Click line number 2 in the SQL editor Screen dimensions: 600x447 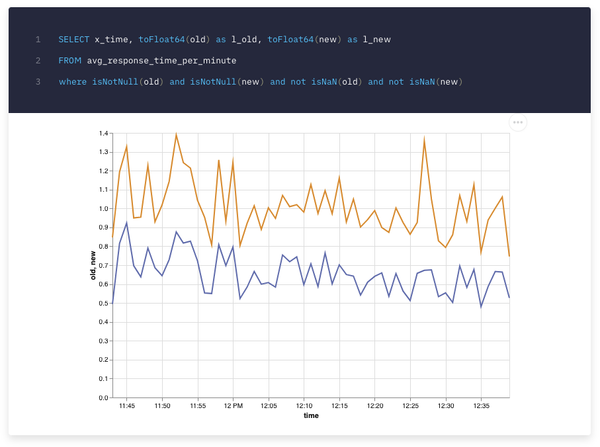click(37, 60)
